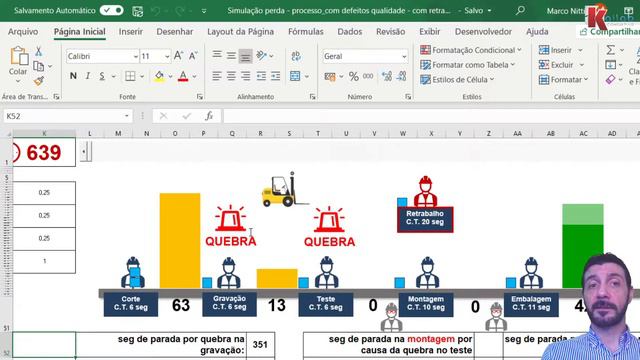Screen dimensions: 640x360
Task: Open the Exibir tab
Action: 430,31
